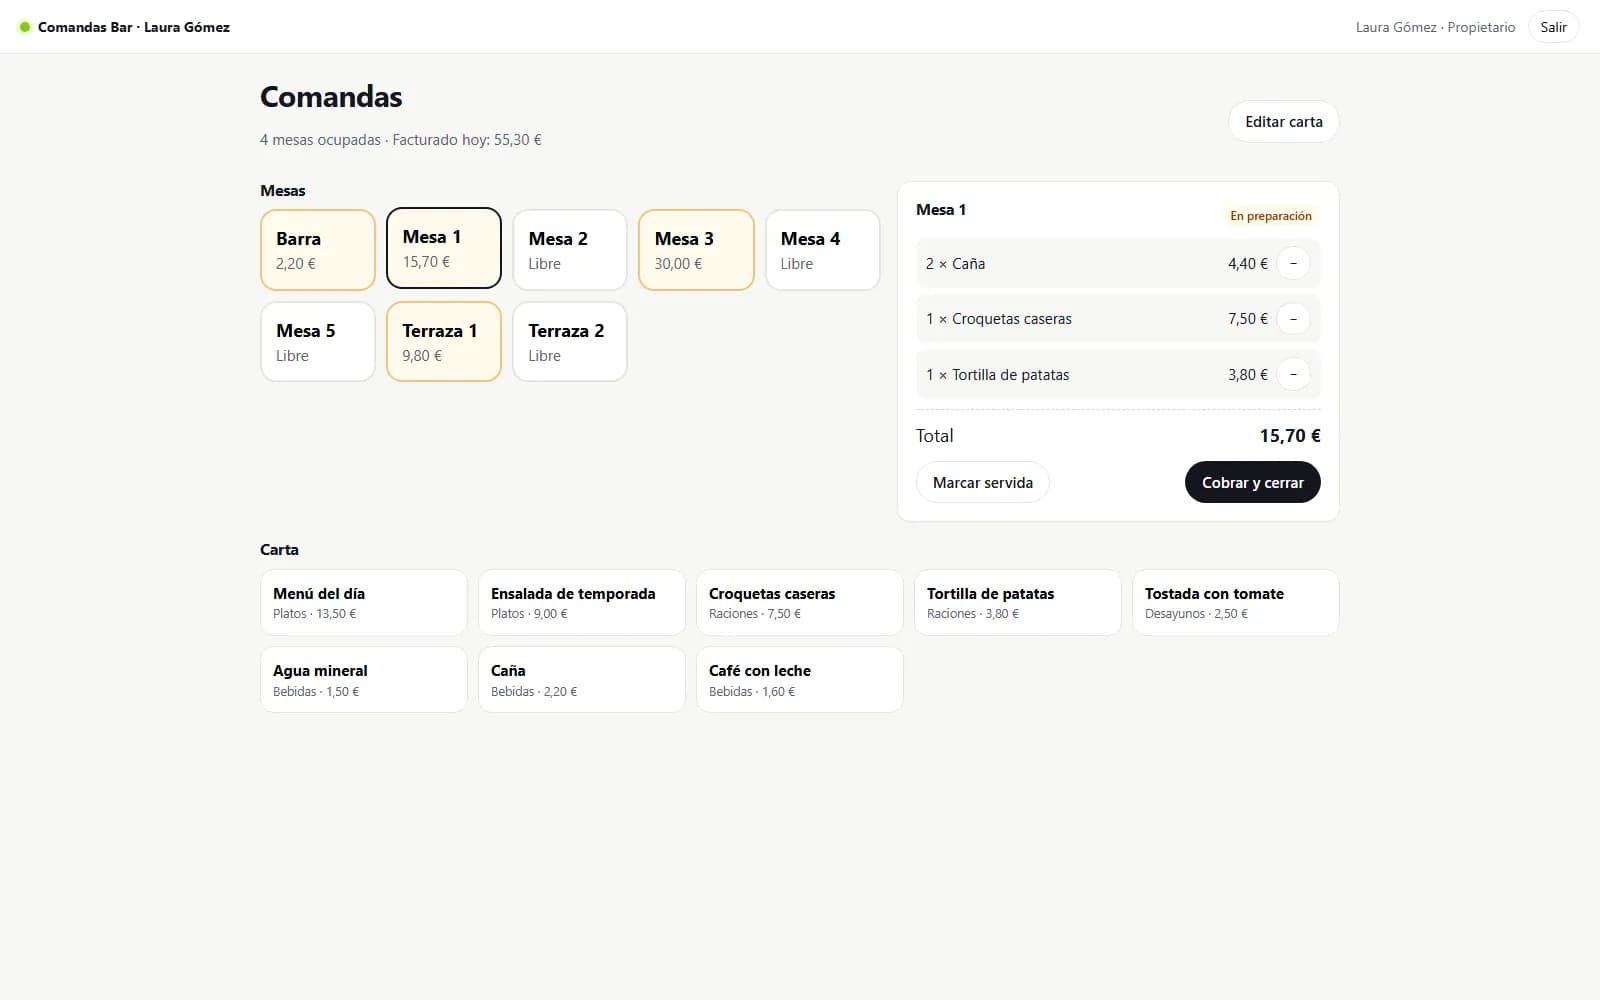Click the Comandas page heading
The width and height of the screenshot is (1600, 1000).
coord(331,97)
